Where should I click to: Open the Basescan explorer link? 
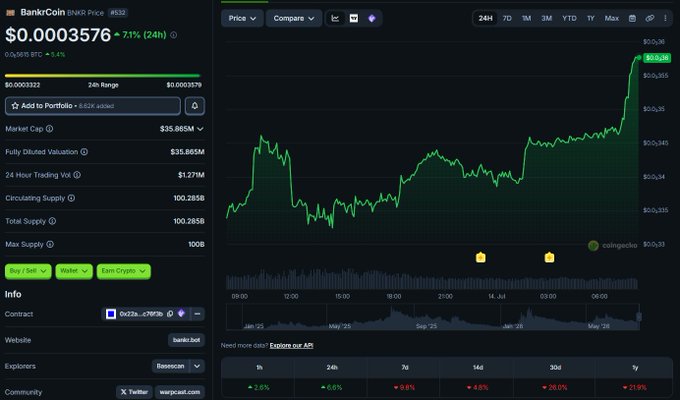(170, 366)
